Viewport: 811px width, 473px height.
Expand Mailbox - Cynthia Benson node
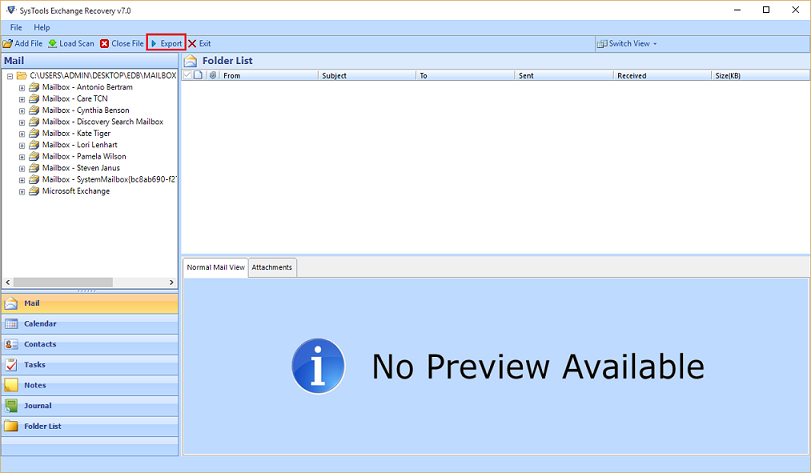point(22,111)
